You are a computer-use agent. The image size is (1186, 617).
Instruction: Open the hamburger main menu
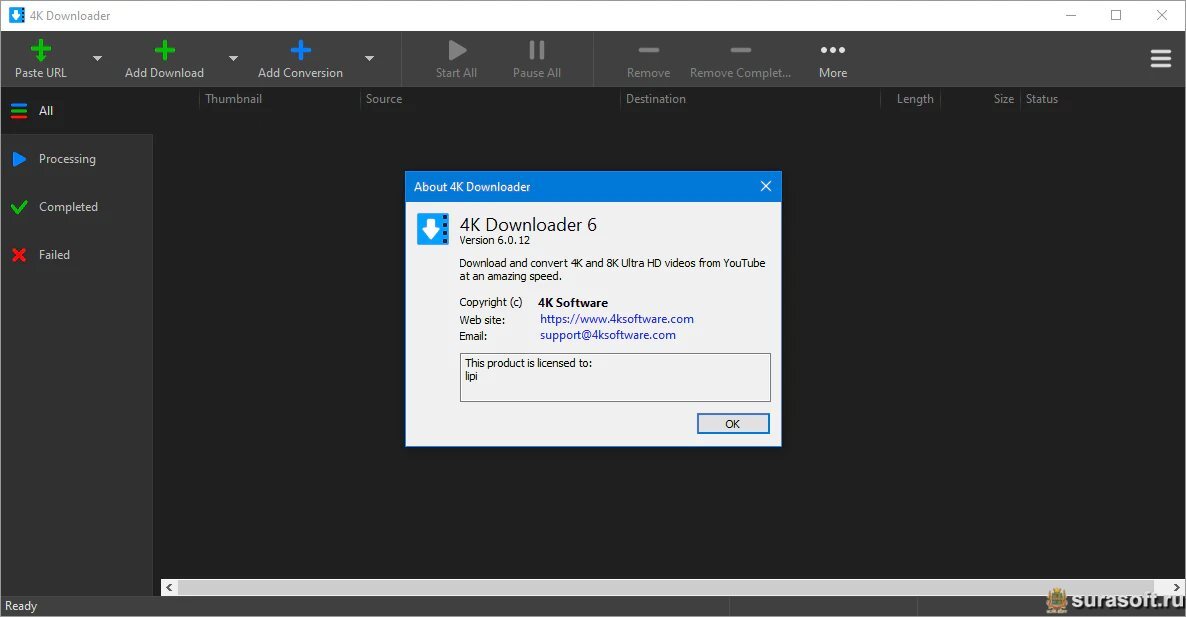(1160, 59)
